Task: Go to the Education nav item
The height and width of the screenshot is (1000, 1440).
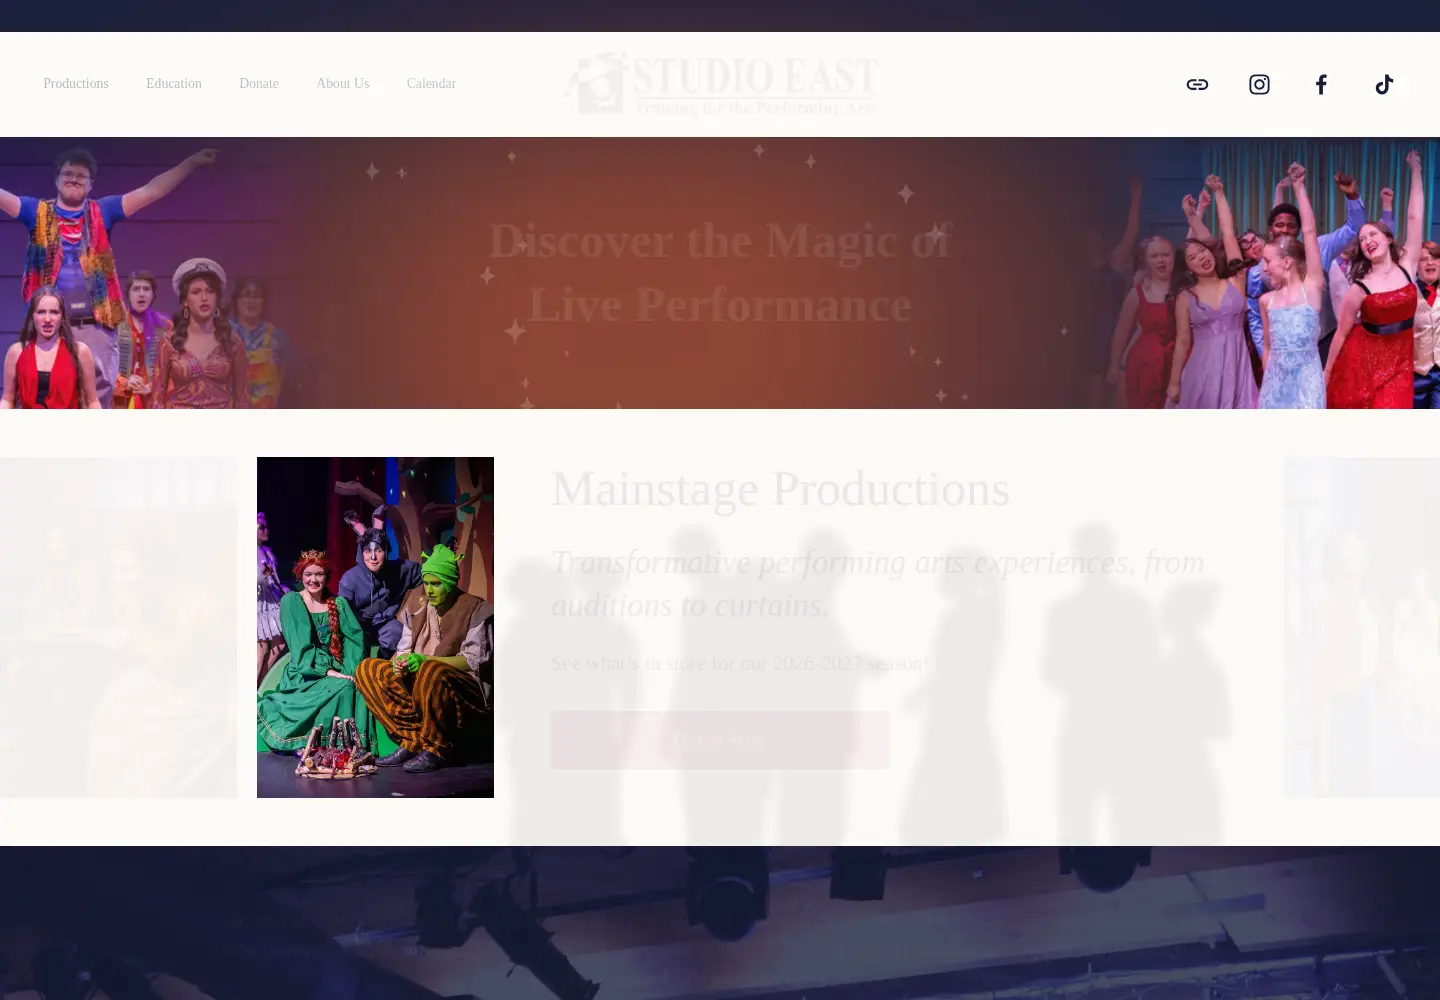Action: click(174, 84)
